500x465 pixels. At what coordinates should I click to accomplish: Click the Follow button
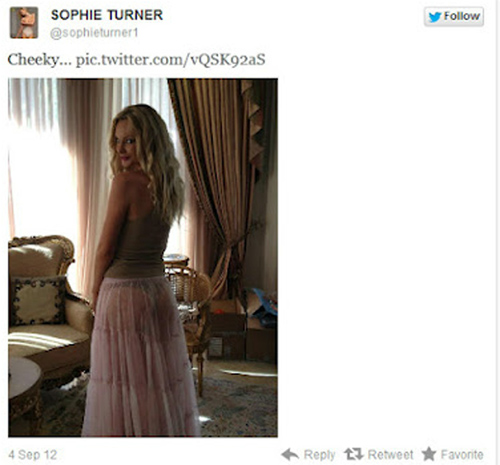pyautogui.click(x=454, y=16)
